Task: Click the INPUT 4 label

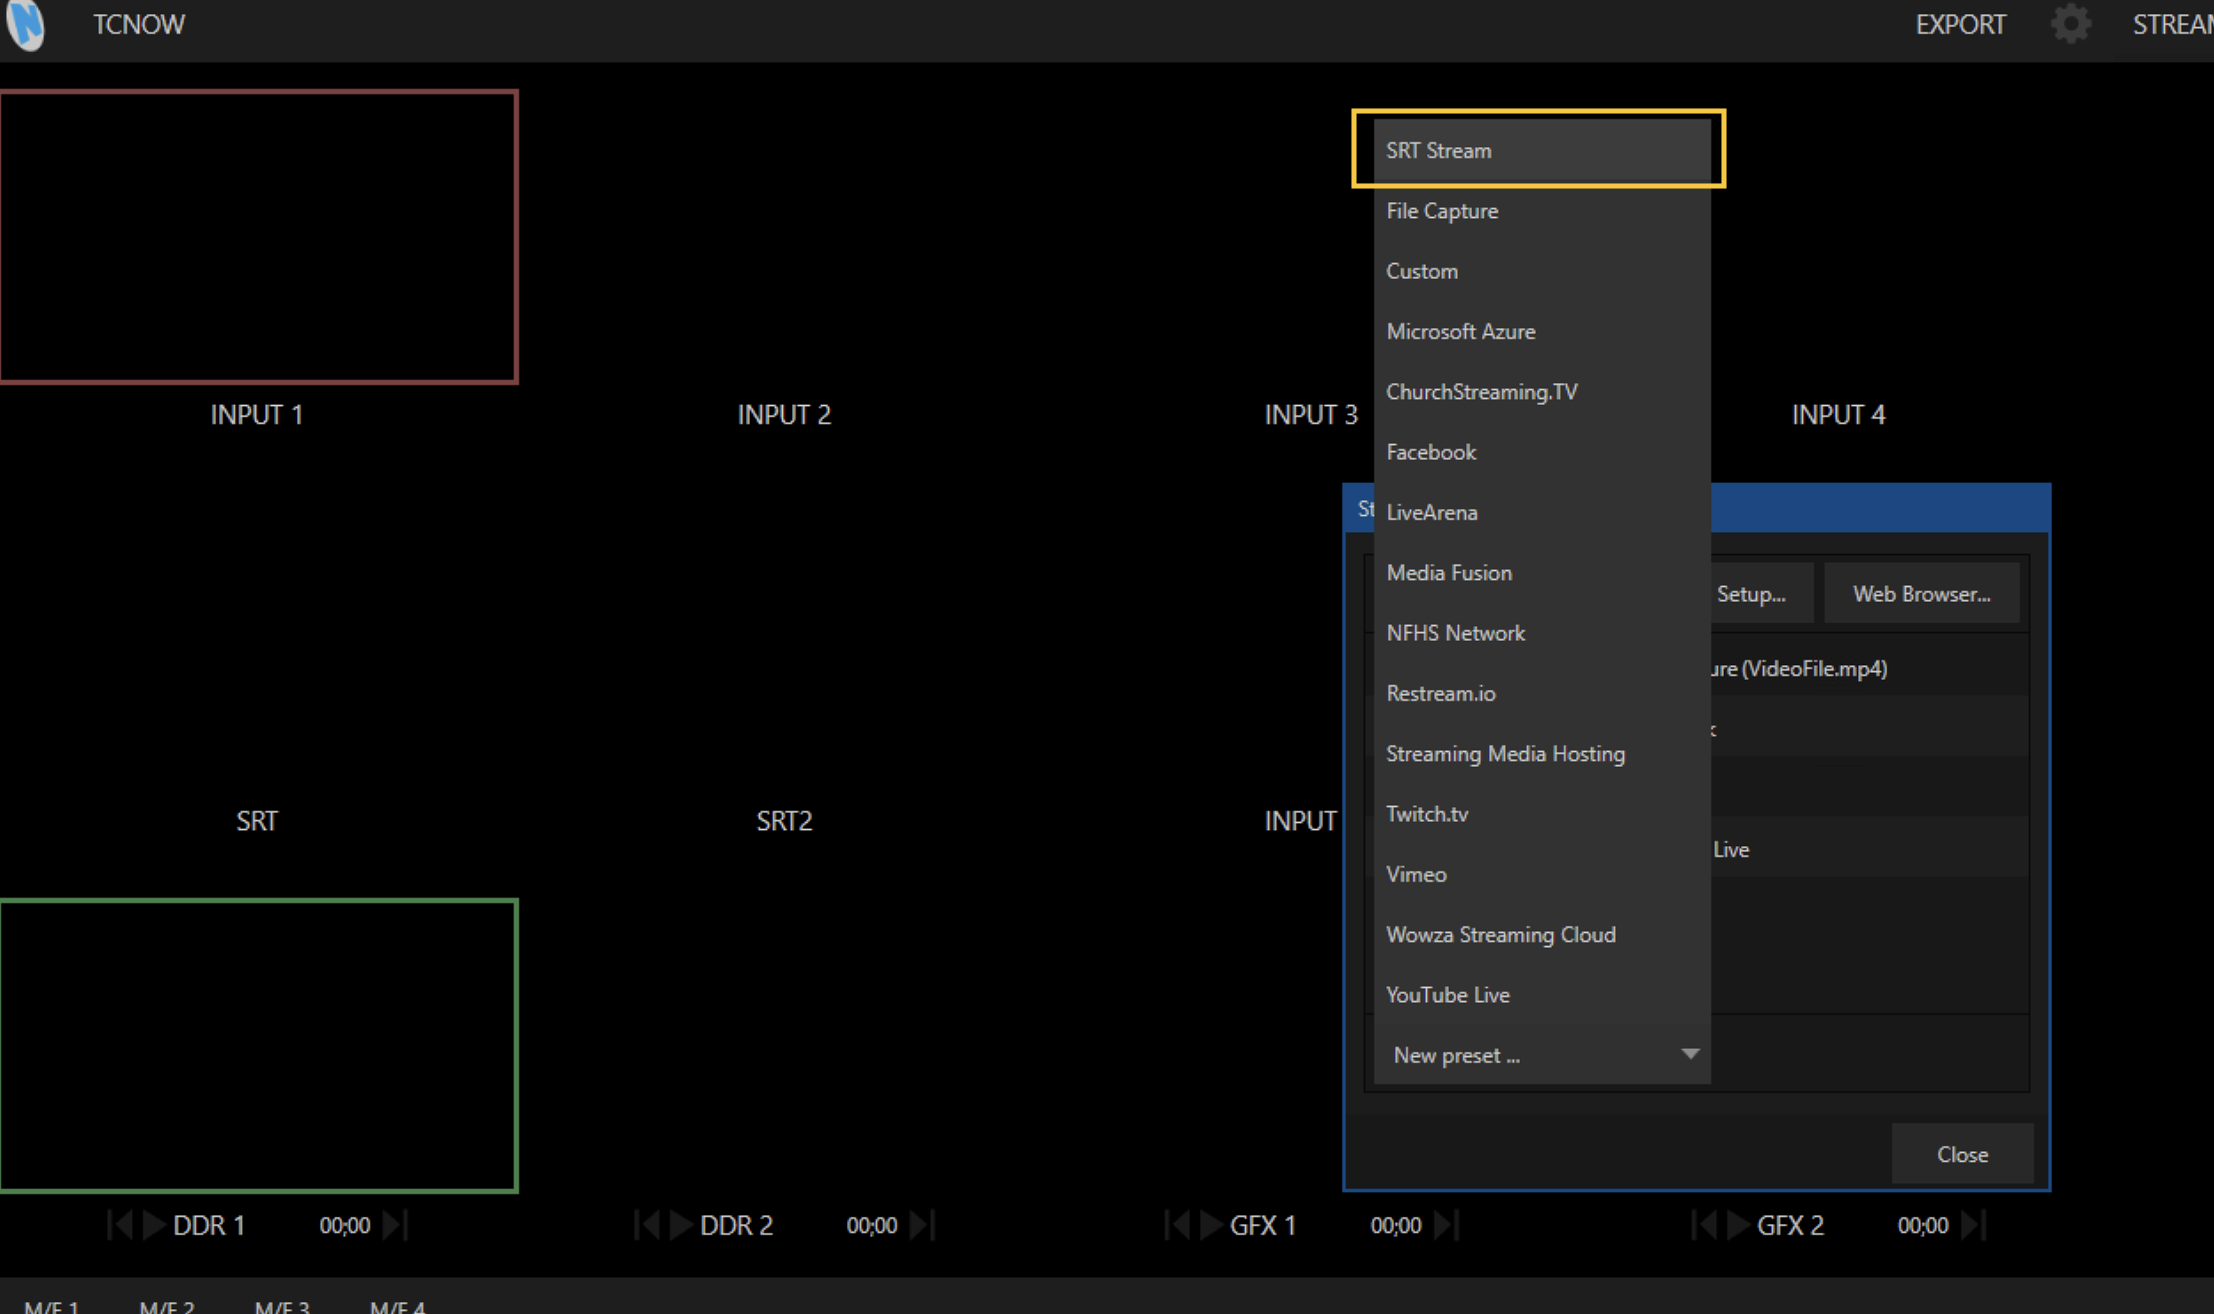Action: [x=1838, y=415]
